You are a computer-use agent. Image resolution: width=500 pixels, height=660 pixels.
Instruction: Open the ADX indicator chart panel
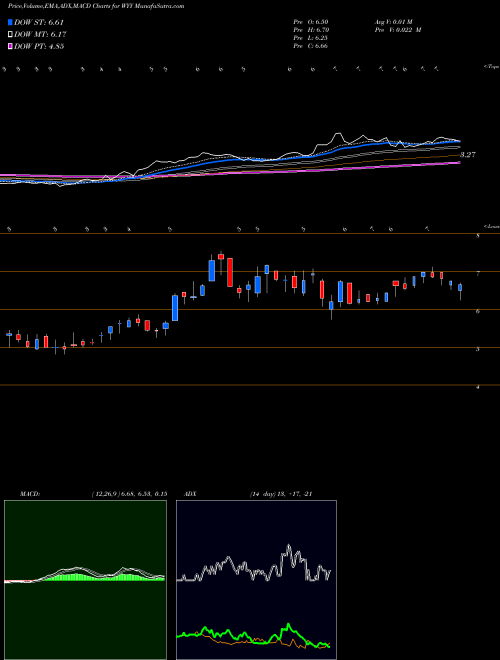coord(256,580)
